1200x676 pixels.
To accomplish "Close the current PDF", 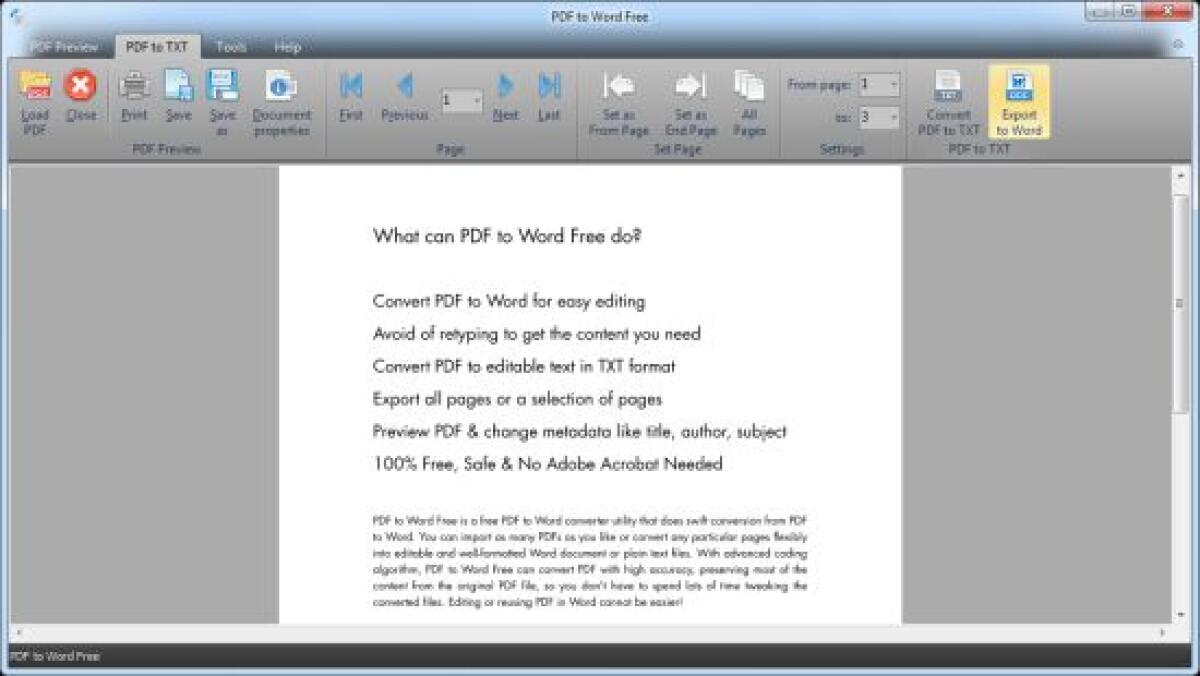I will [x=80, y=100].
